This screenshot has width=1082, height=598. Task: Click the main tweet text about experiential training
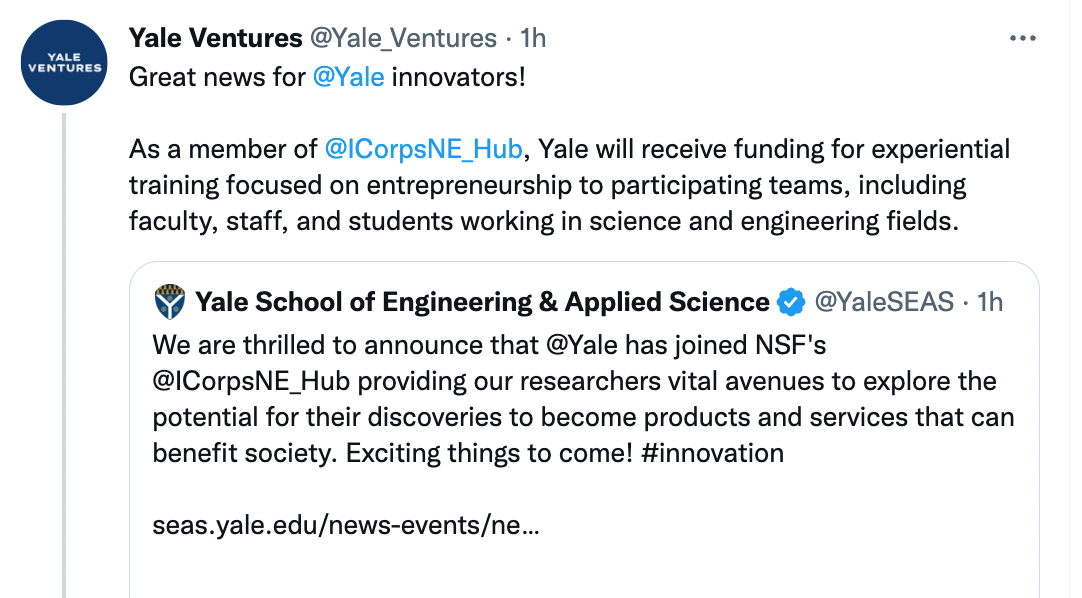pyautogui.click(x=569, y=185)
